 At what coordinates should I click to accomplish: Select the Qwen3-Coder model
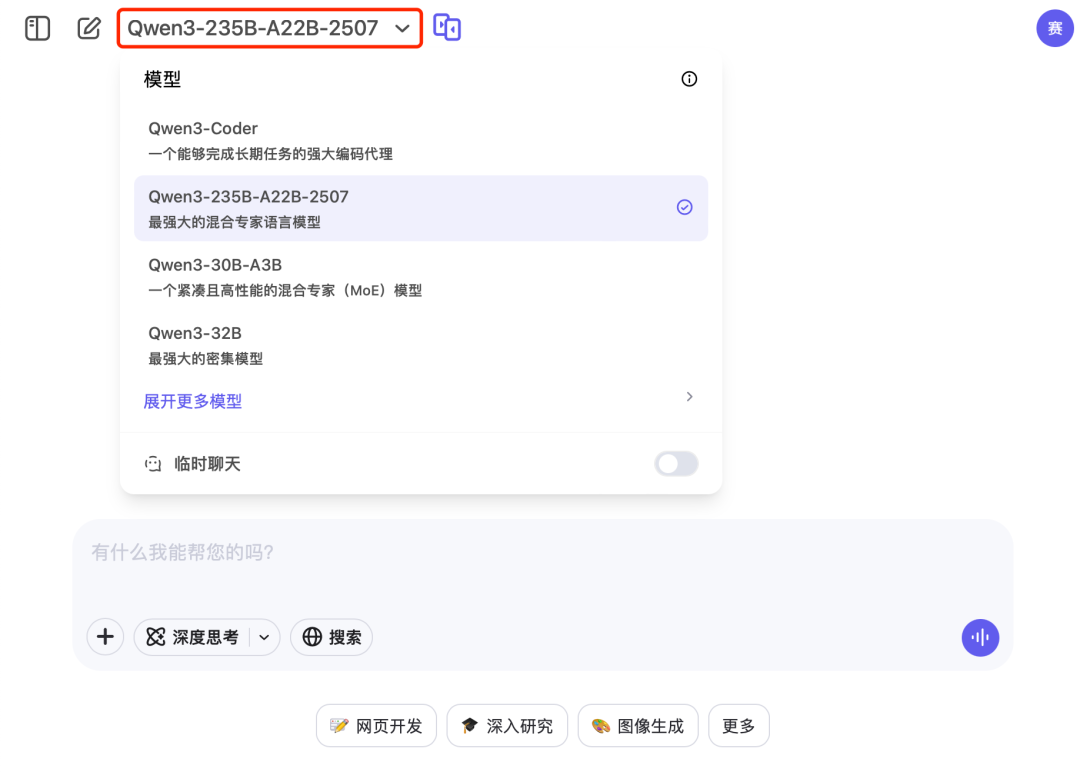(x=421, y=140)
